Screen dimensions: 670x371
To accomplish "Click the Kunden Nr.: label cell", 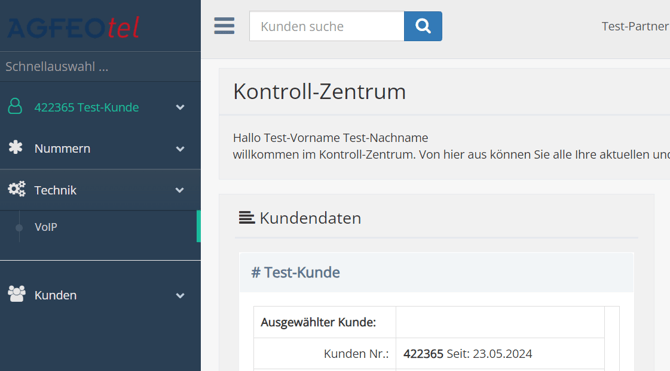I will pyautogui.click(x=325, y=353).
